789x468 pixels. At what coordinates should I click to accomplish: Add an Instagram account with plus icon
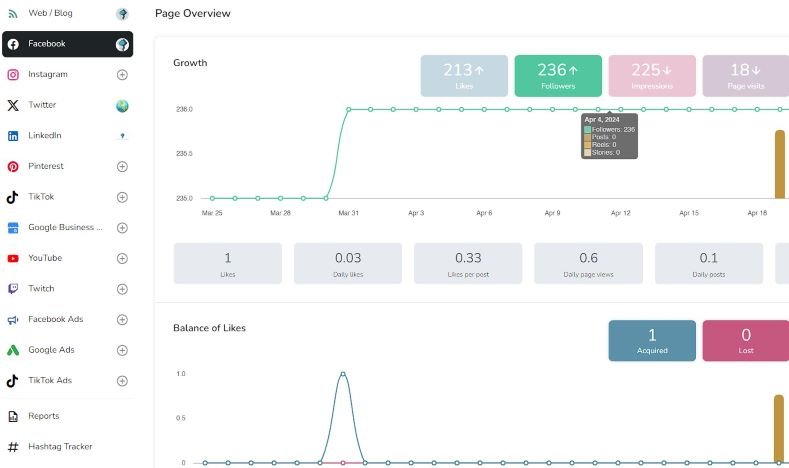(122, 75)
